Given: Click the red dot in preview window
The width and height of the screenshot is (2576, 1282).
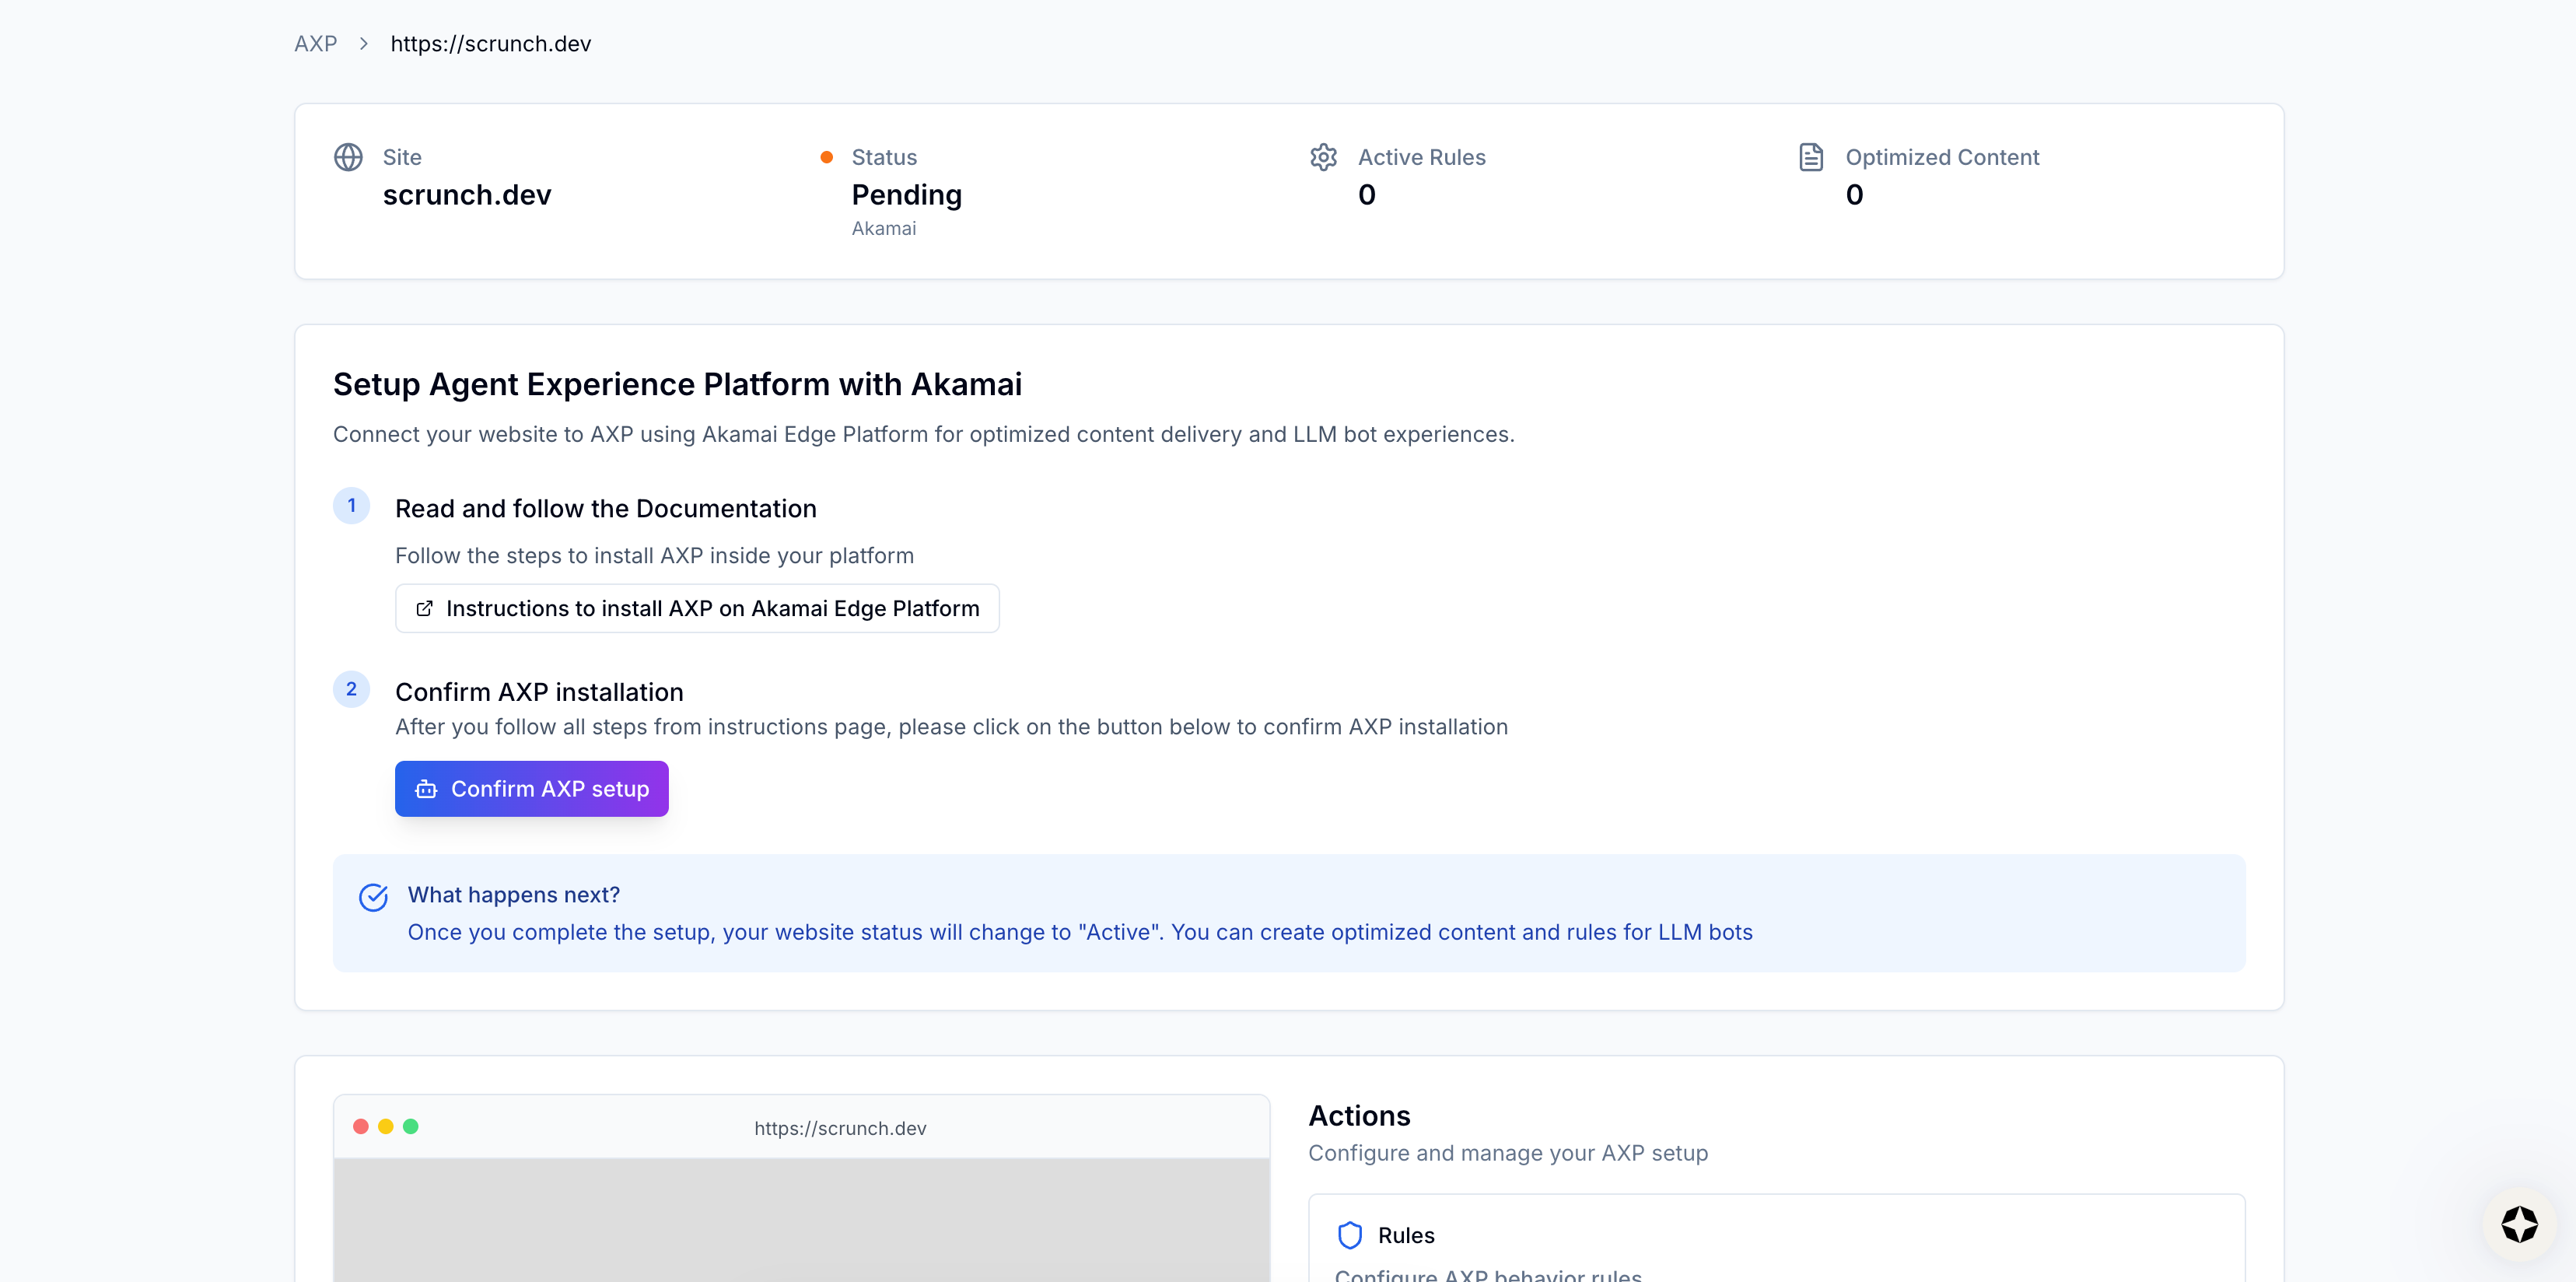Looking at the screenshot, I should click(x=361, y=1126).
